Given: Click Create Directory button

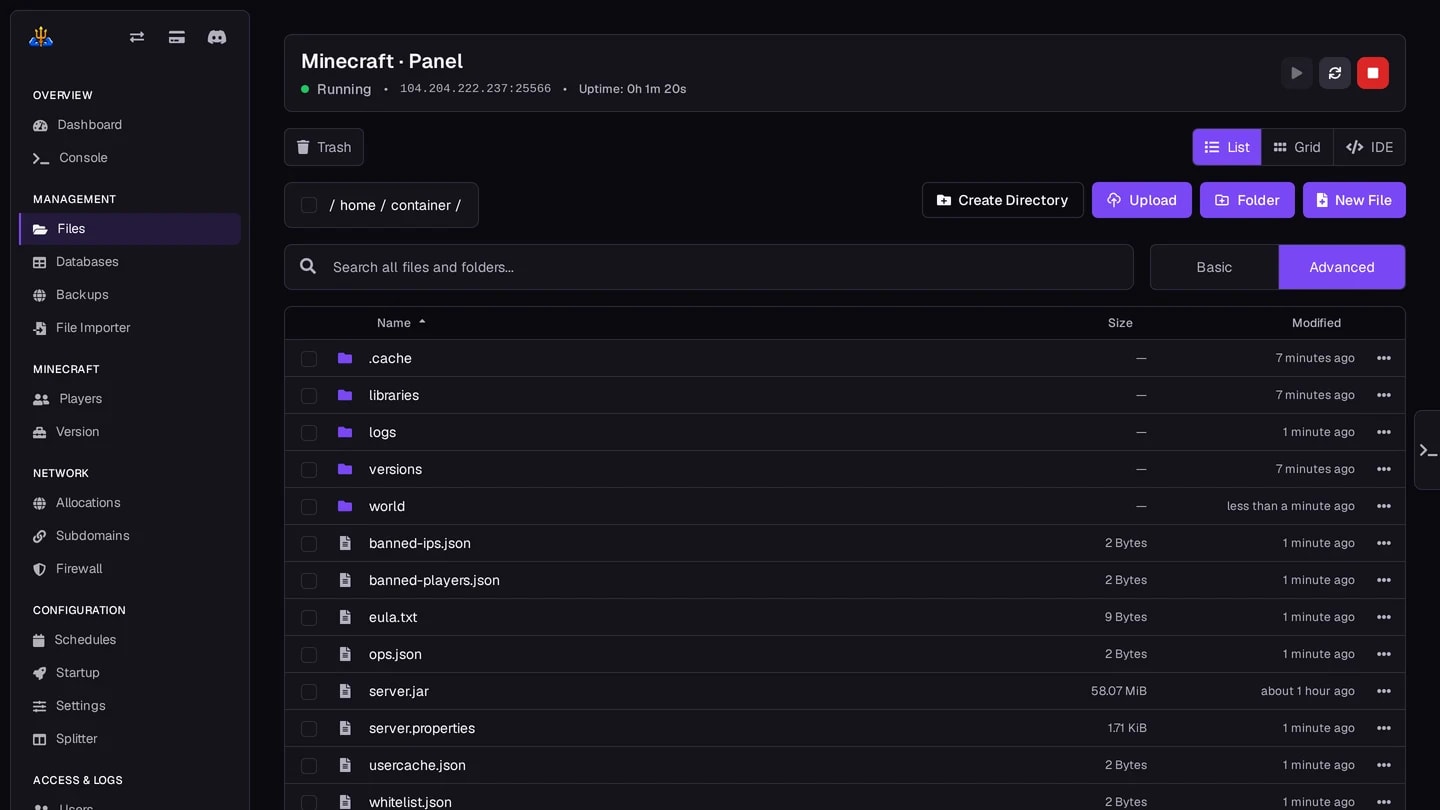Looking at the screenshot, I should [x=1002, y=200].
